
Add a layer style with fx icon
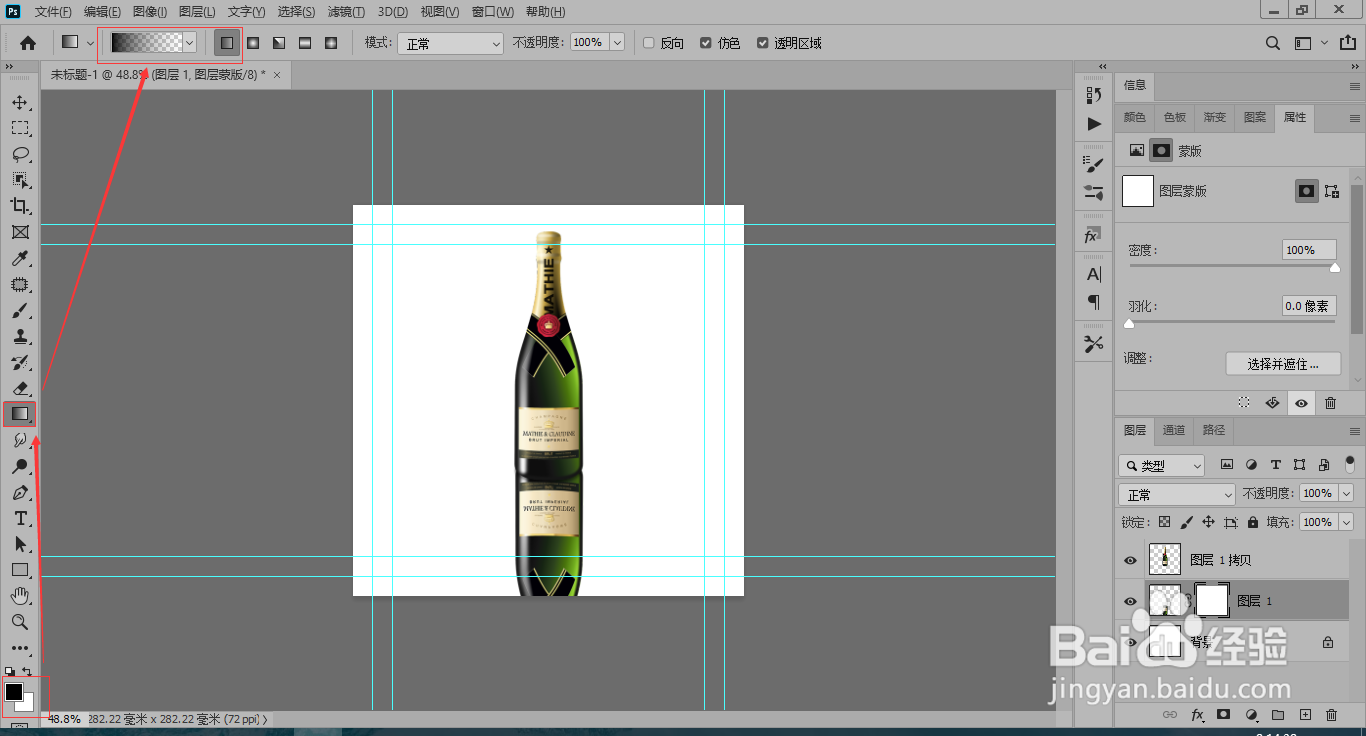coord(1197,715)
